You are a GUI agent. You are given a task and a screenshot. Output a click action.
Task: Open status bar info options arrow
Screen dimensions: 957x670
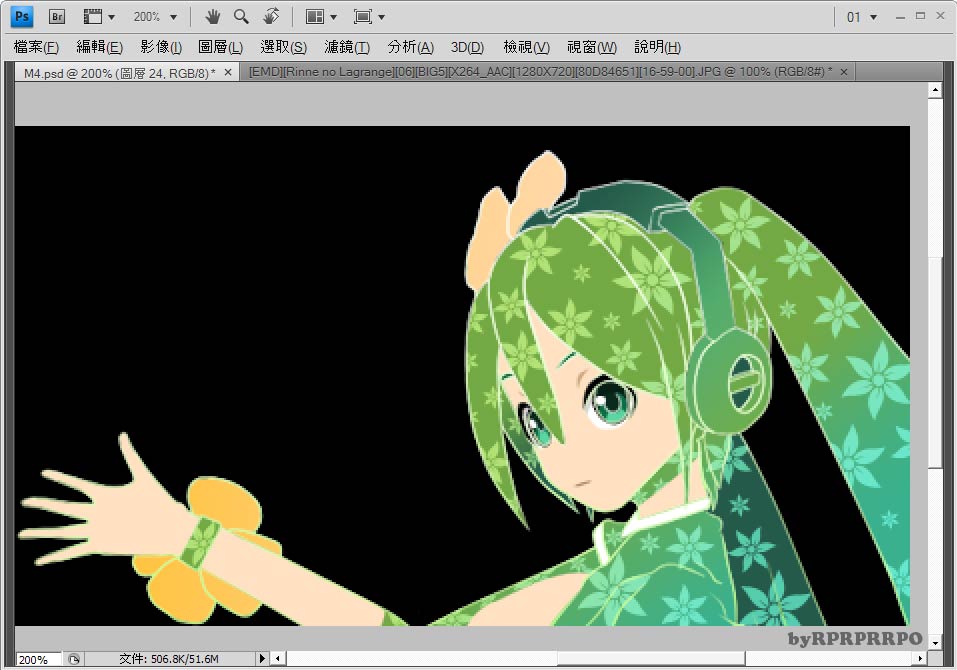click(262, 659)
